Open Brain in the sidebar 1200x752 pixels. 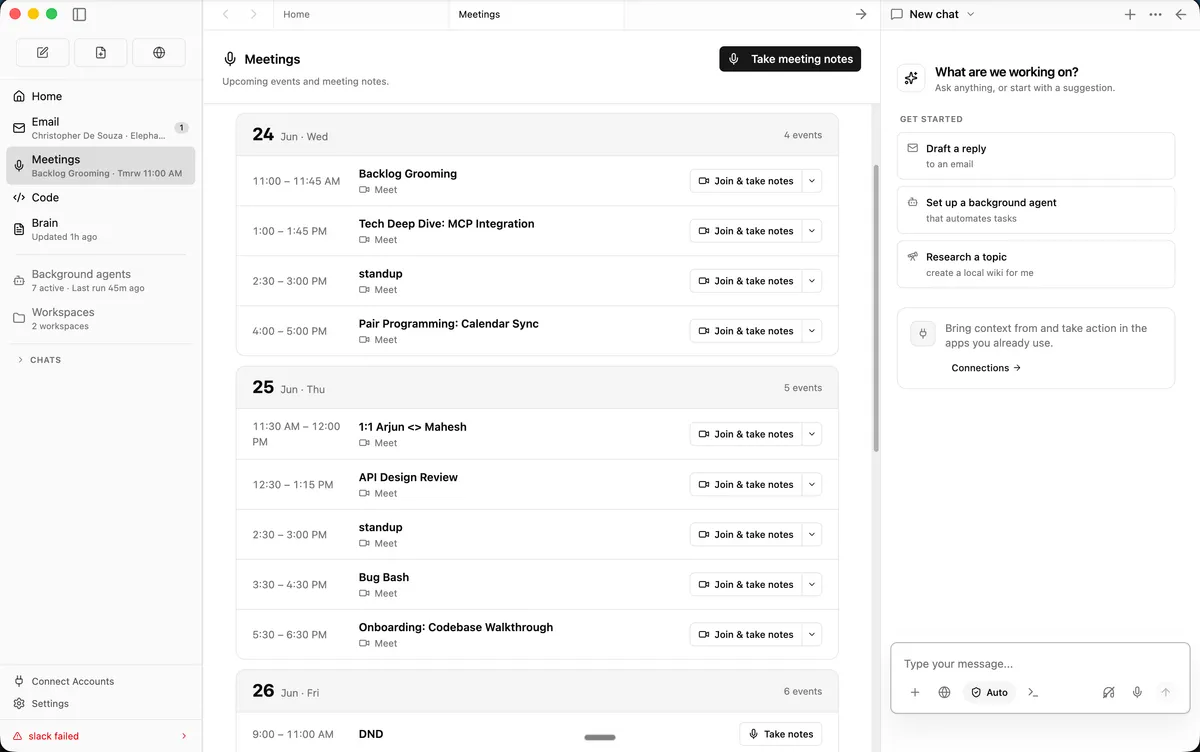click(101, 229)
